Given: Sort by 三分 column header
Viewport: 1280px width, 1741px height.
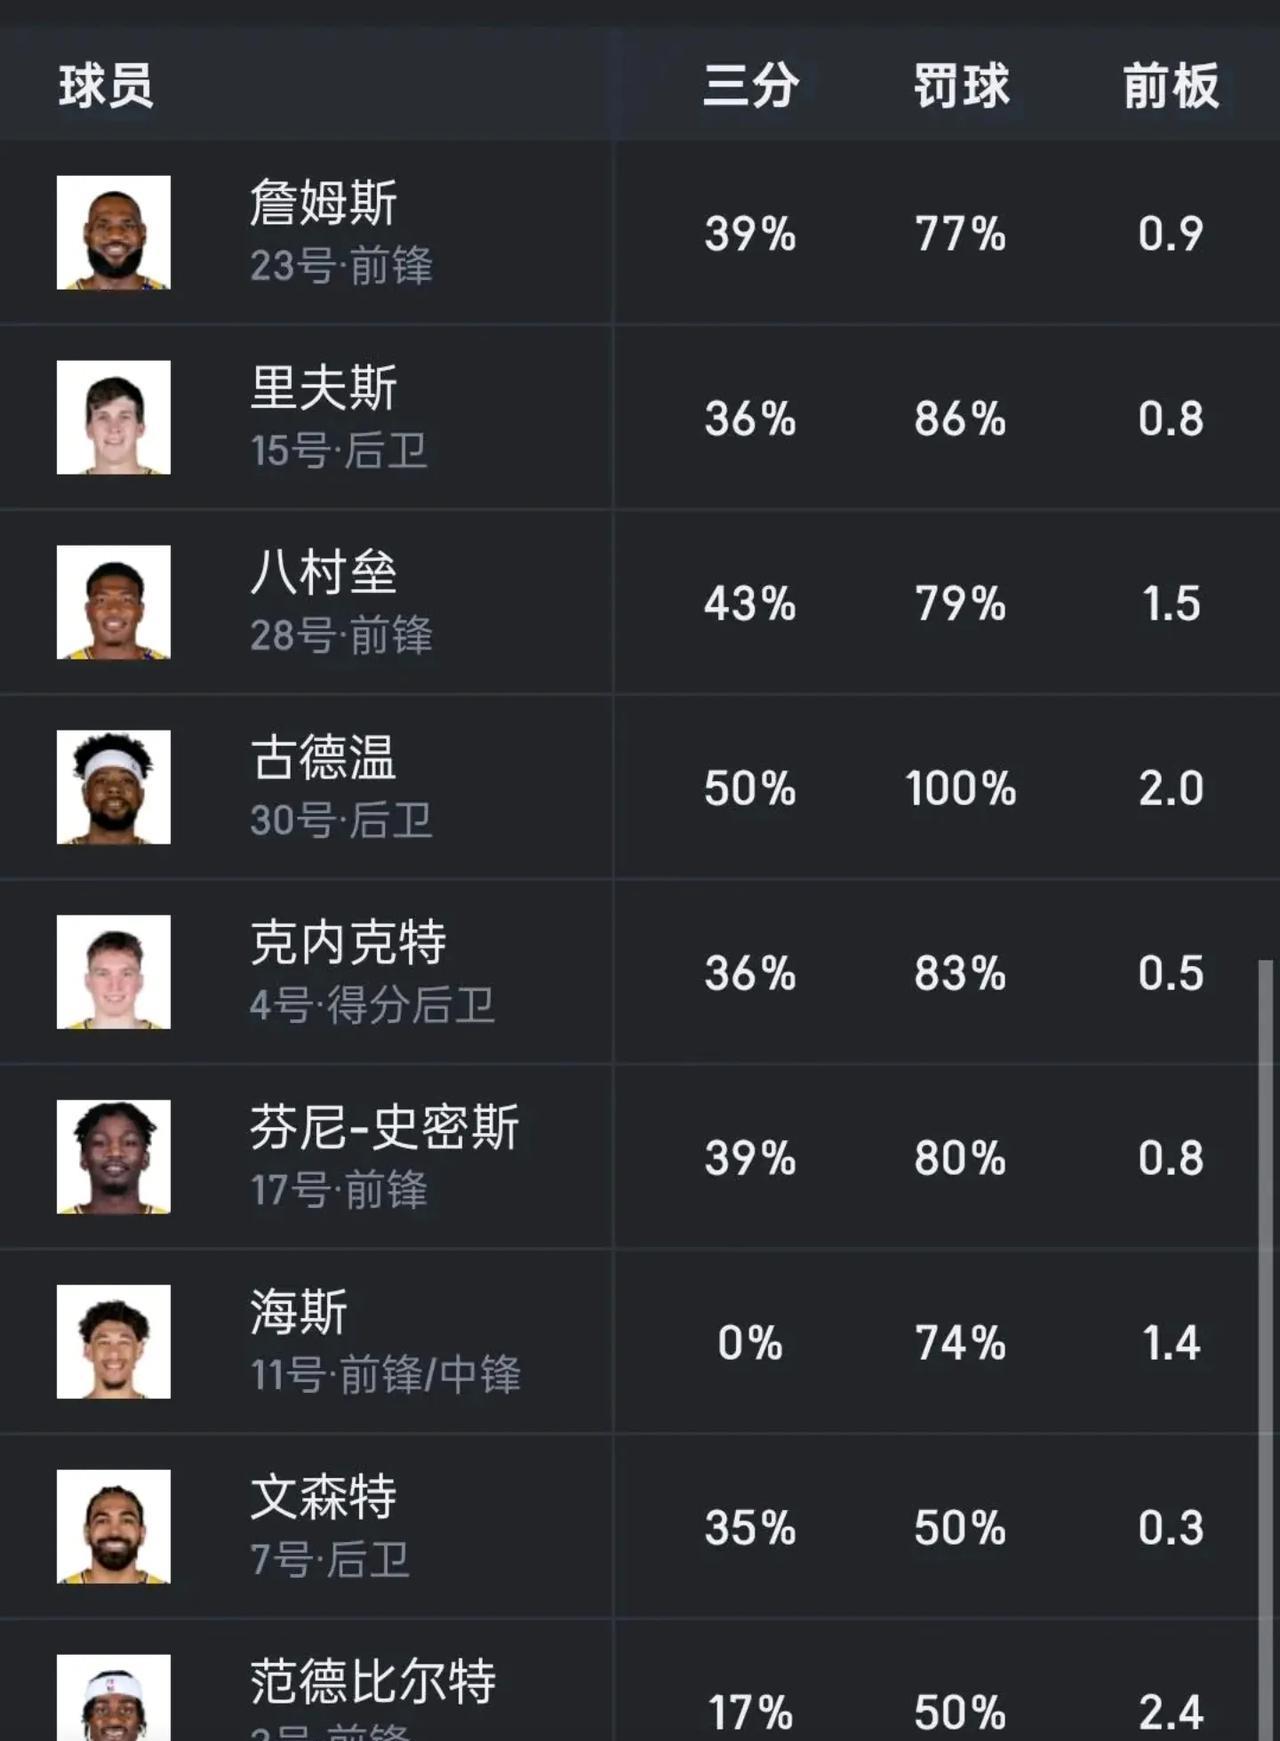Looking at the screenshot, I should tap(751, 85).
